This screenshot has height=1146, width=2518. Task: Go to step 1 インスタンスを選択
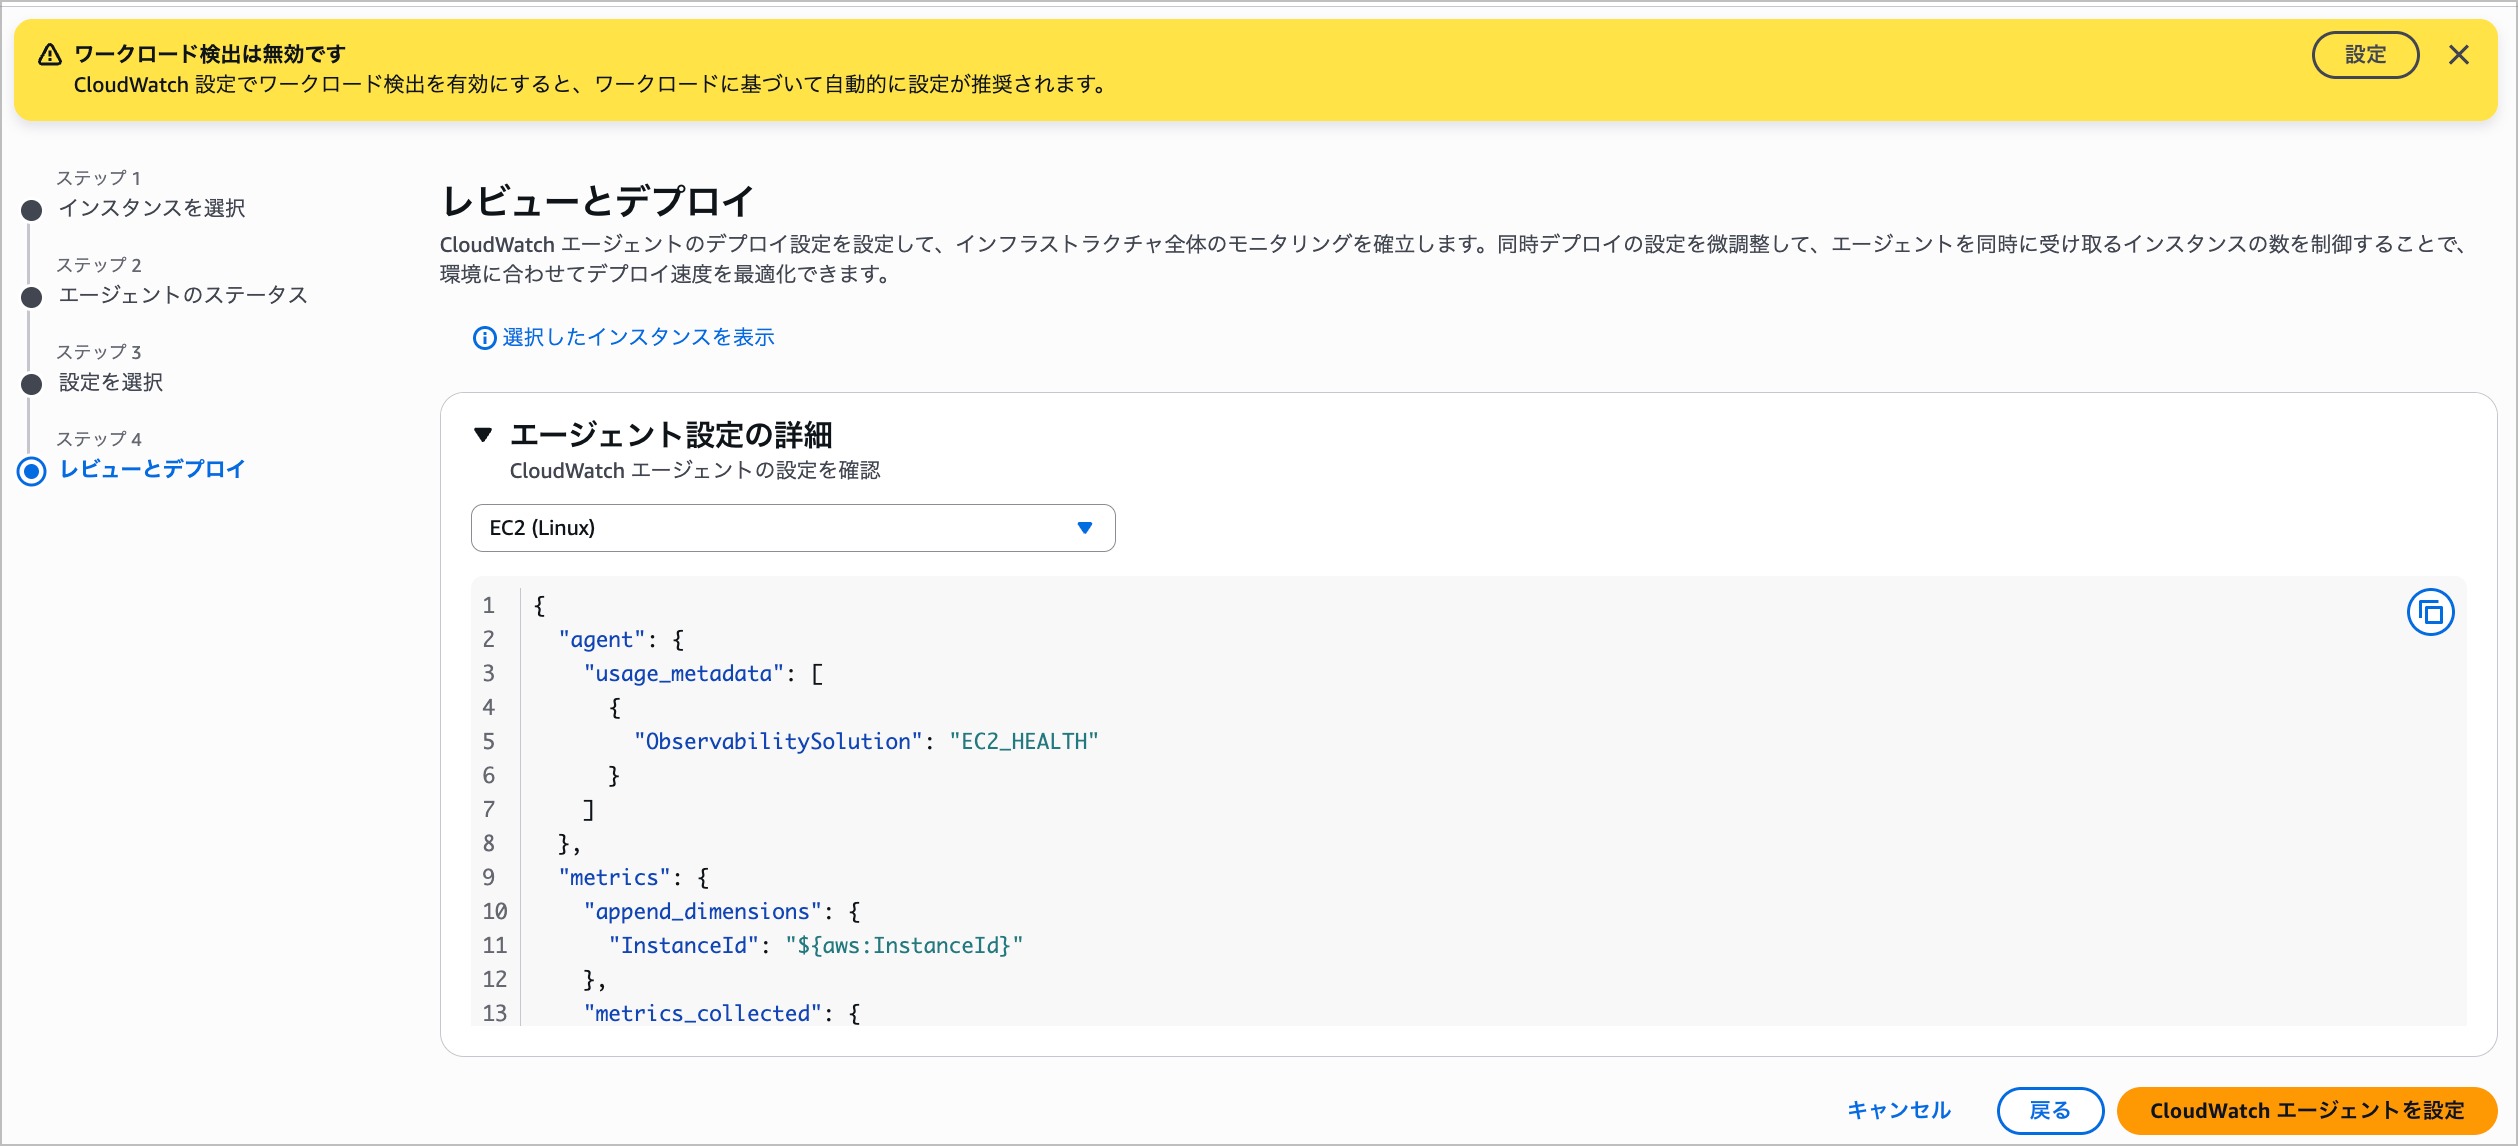pos(152,208)
